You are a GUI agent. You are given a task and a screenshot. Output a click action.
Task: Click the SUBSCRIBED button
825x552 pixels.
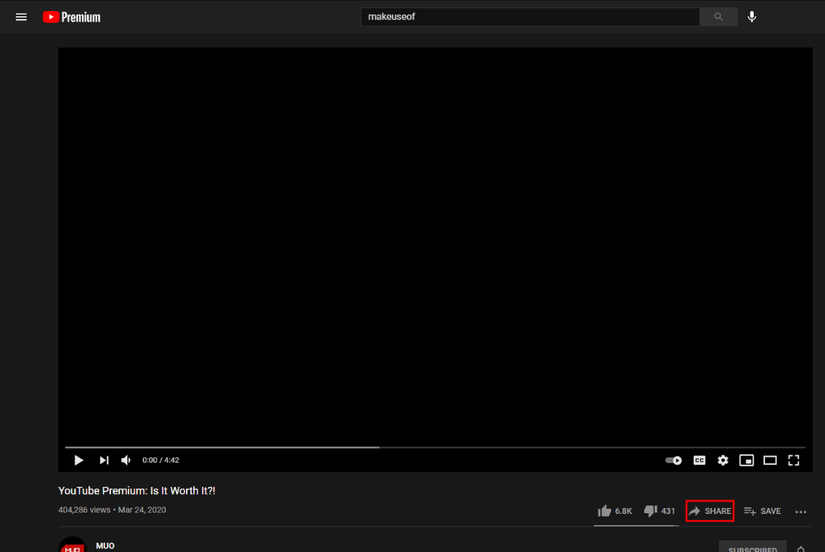pos(753,547)
